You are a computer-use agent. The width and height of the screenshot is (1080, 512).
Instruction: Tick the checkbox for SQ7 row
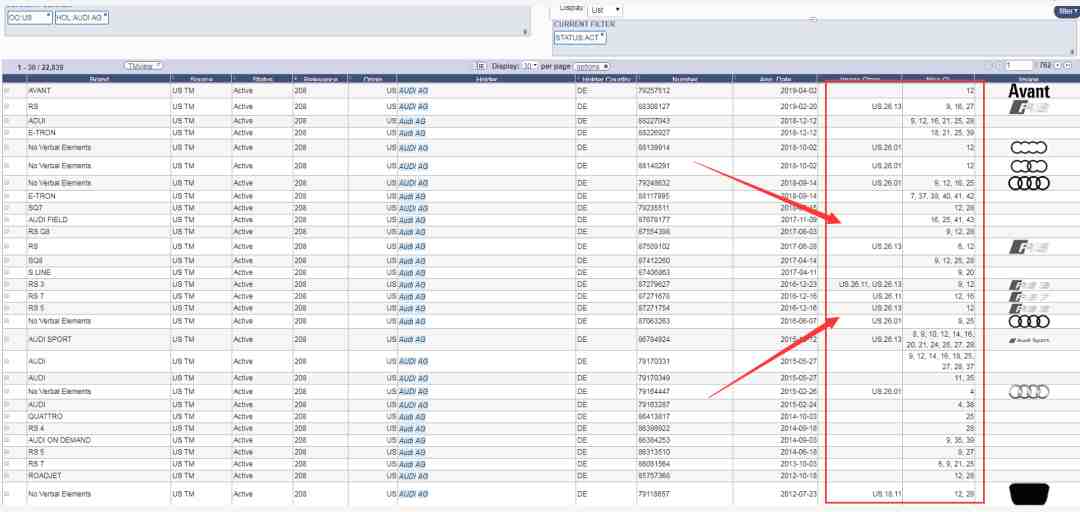[x=8, y=207]
